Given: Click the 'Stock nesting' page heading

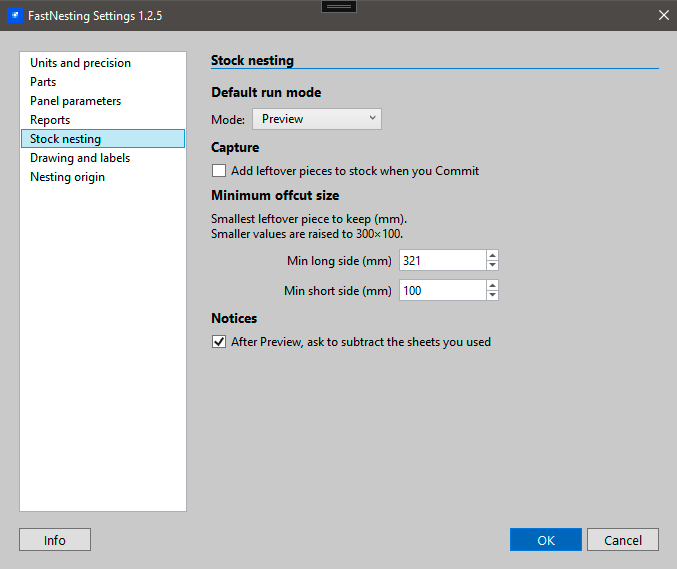Looking at the screenshot, I should point(252,60).
